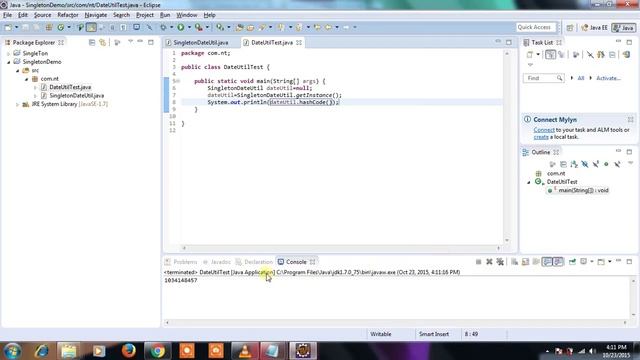Collapse the SingletonDemo project node
Image resolution: width=640 pixels, height=360 pixels.
point(8,62)
